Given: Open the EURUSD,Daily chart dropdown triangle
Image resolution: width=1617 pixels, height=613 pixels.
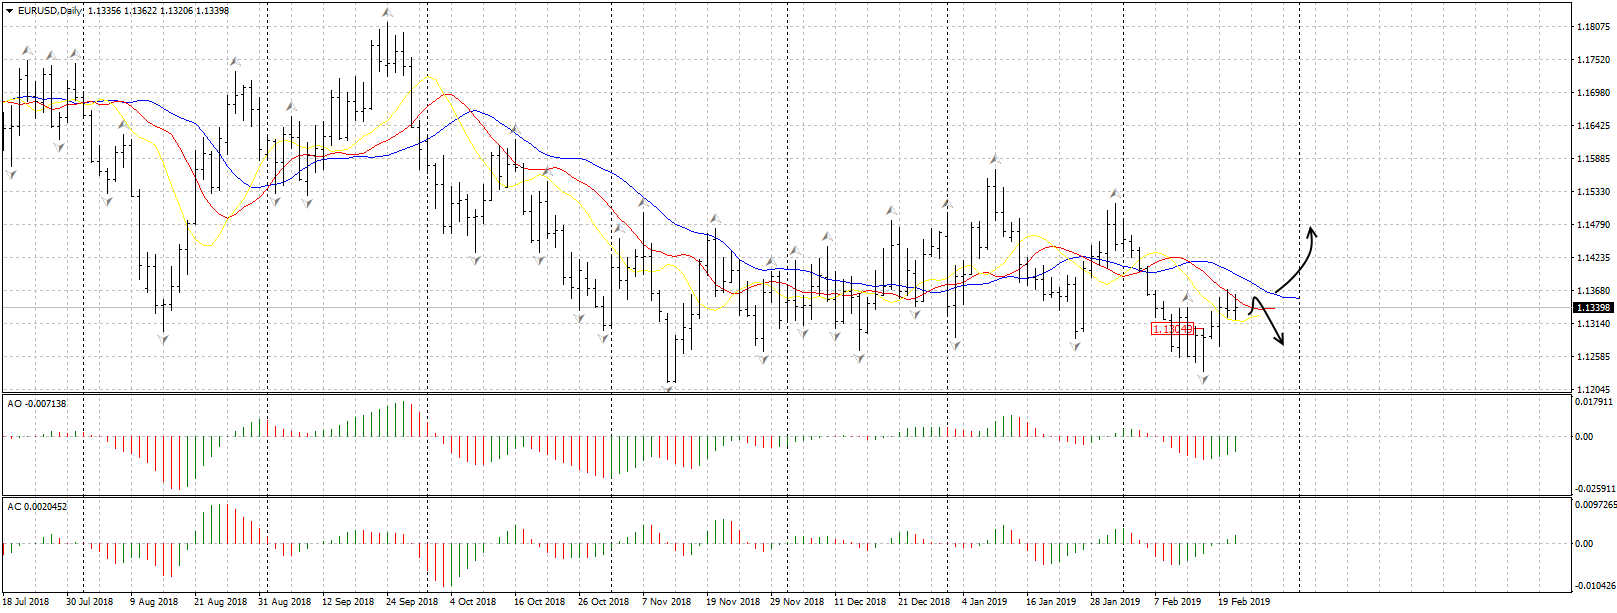Looking at the screenshot, I should 9,11.
